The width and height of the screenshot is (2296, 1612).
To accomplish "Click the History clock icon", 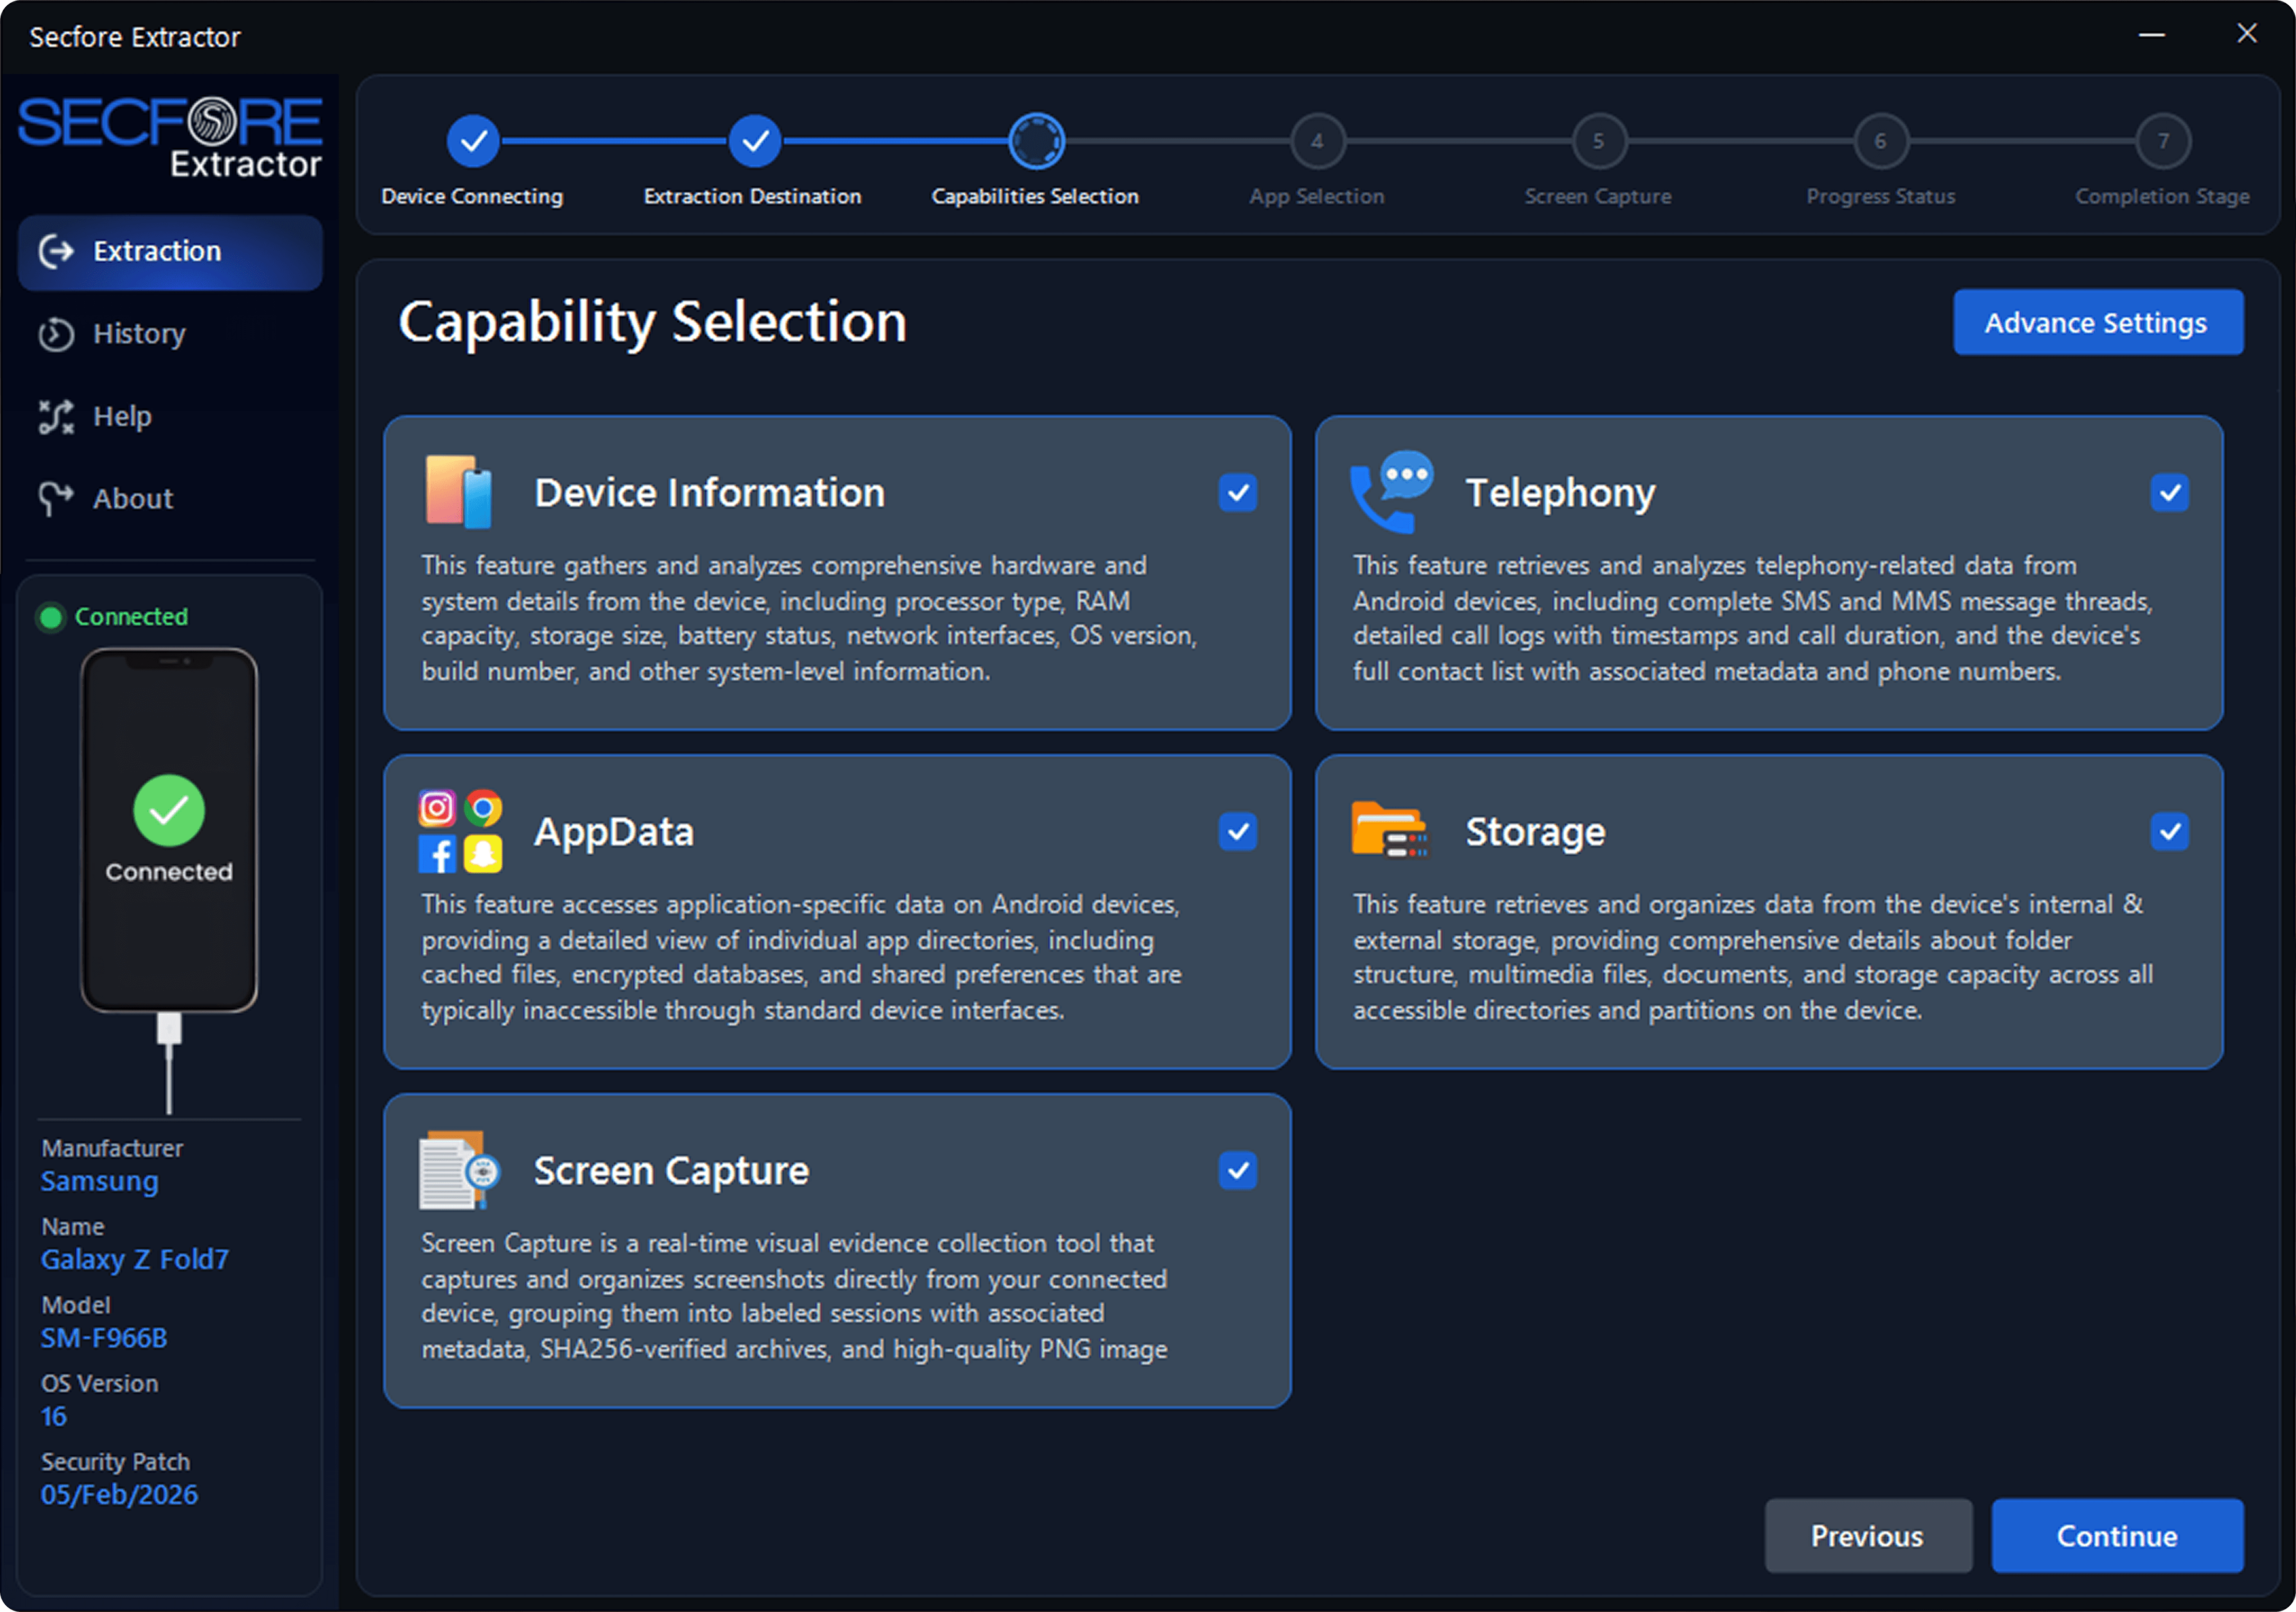I will coord(57,334).
